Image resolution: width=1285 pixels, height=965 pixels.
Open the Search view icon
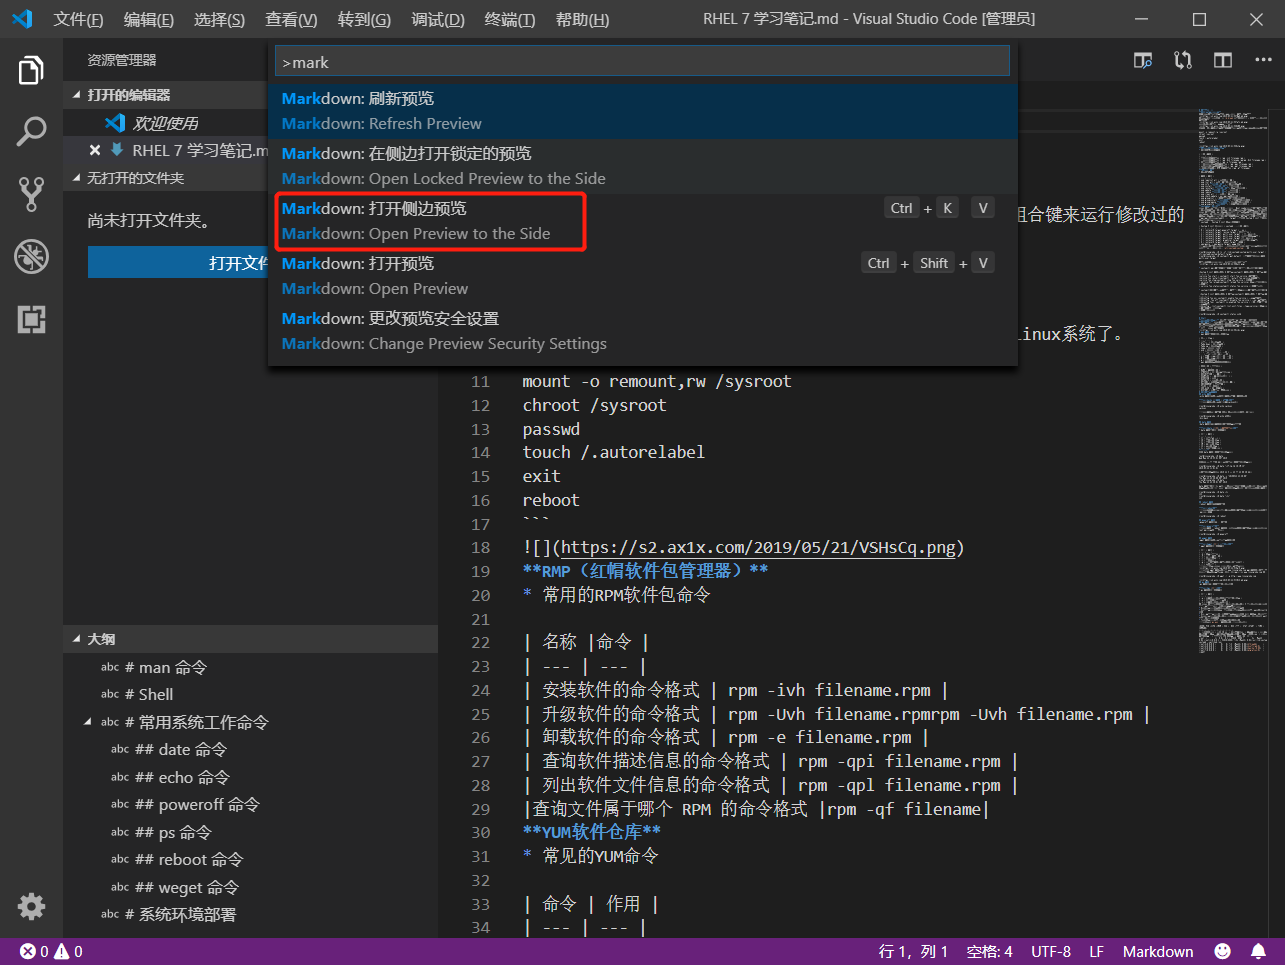point(31,131)
